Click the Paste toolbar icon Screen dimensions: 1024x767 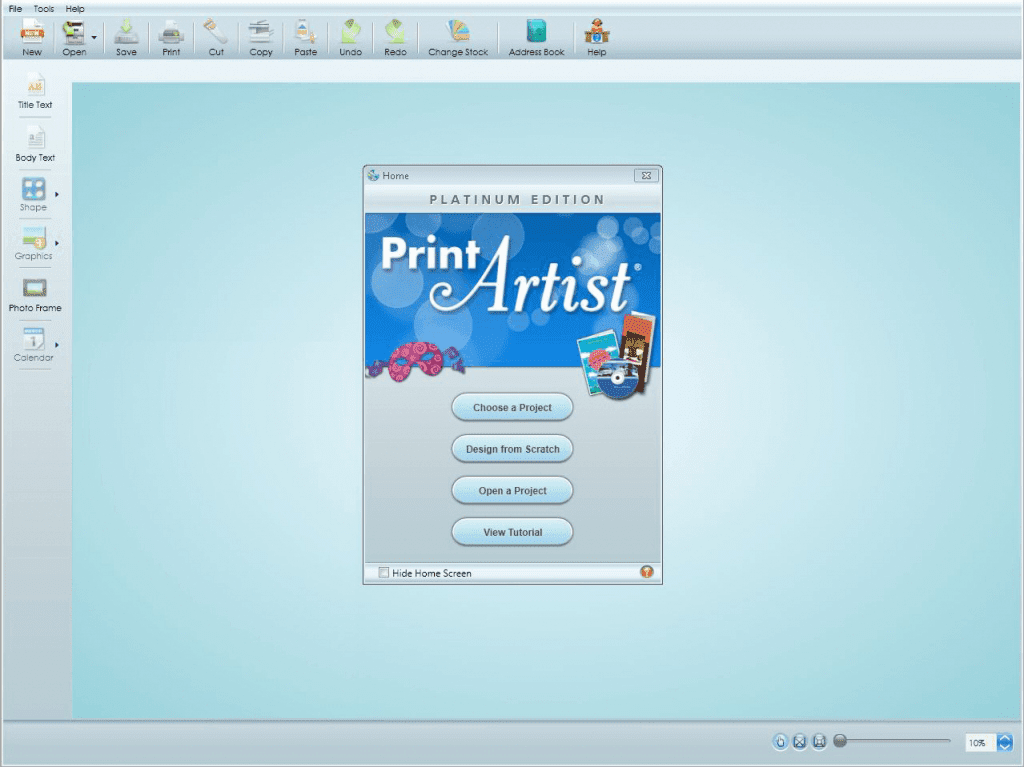coord(306,37)
